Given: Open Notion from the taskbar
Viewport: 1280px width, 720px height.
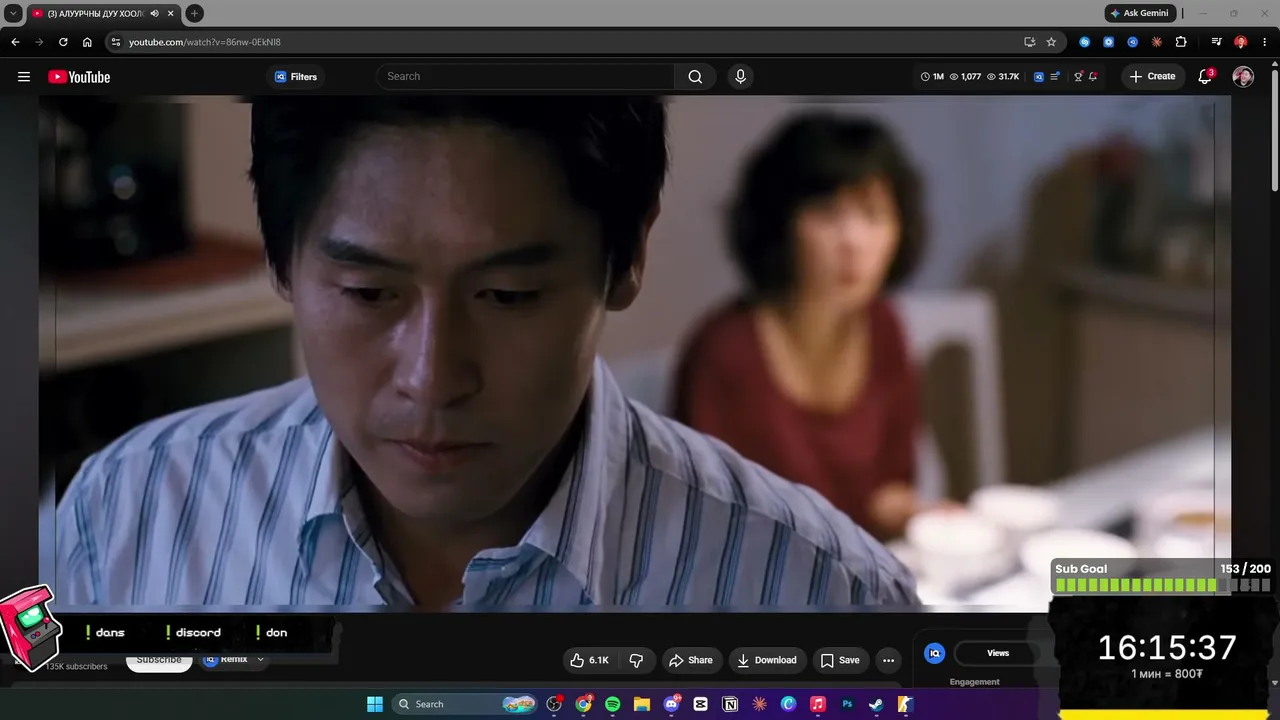Looking at the screenshot, I should [x=730, y=704].
